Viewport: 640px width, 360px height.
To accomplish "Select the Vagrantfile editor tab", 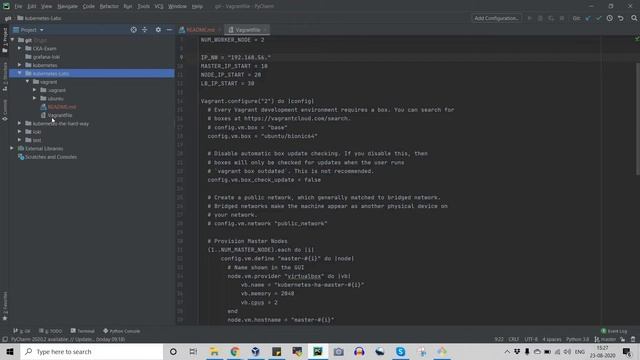I will (x=247, y=30).
